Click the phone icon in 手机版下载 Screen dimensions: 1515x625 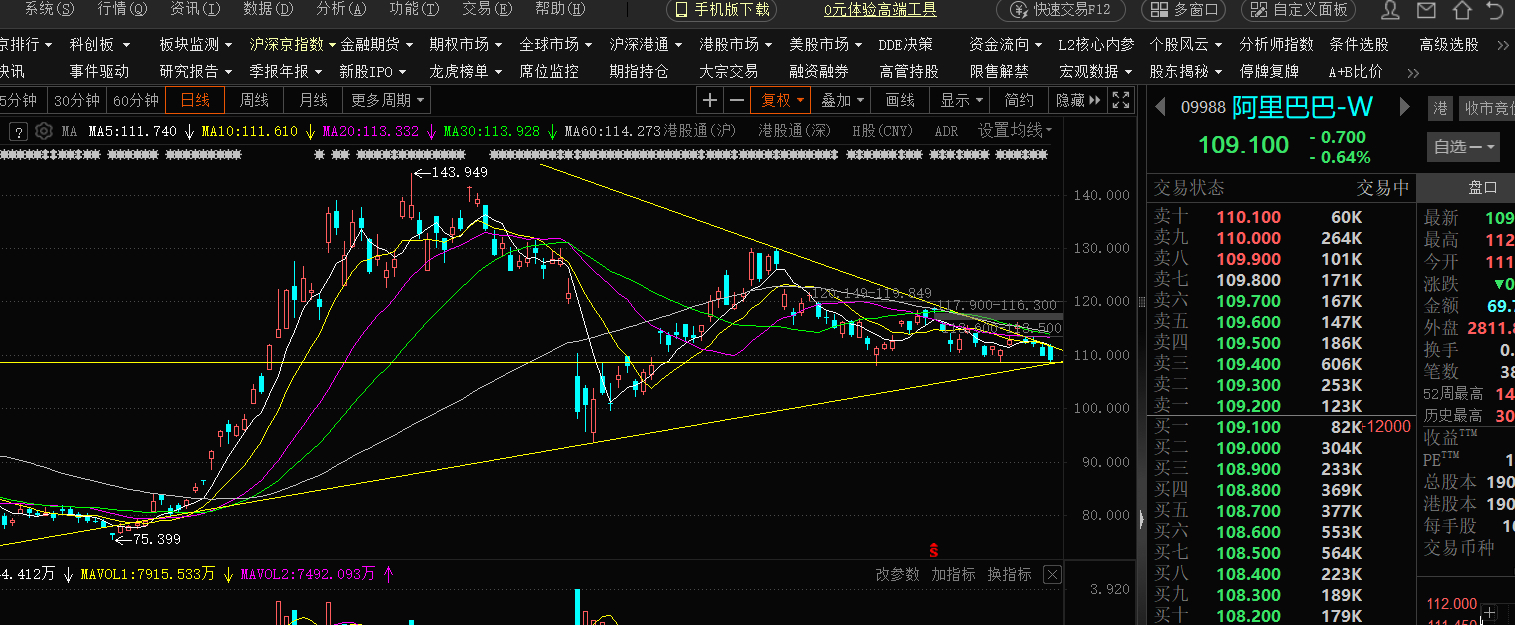click(680, 10)
